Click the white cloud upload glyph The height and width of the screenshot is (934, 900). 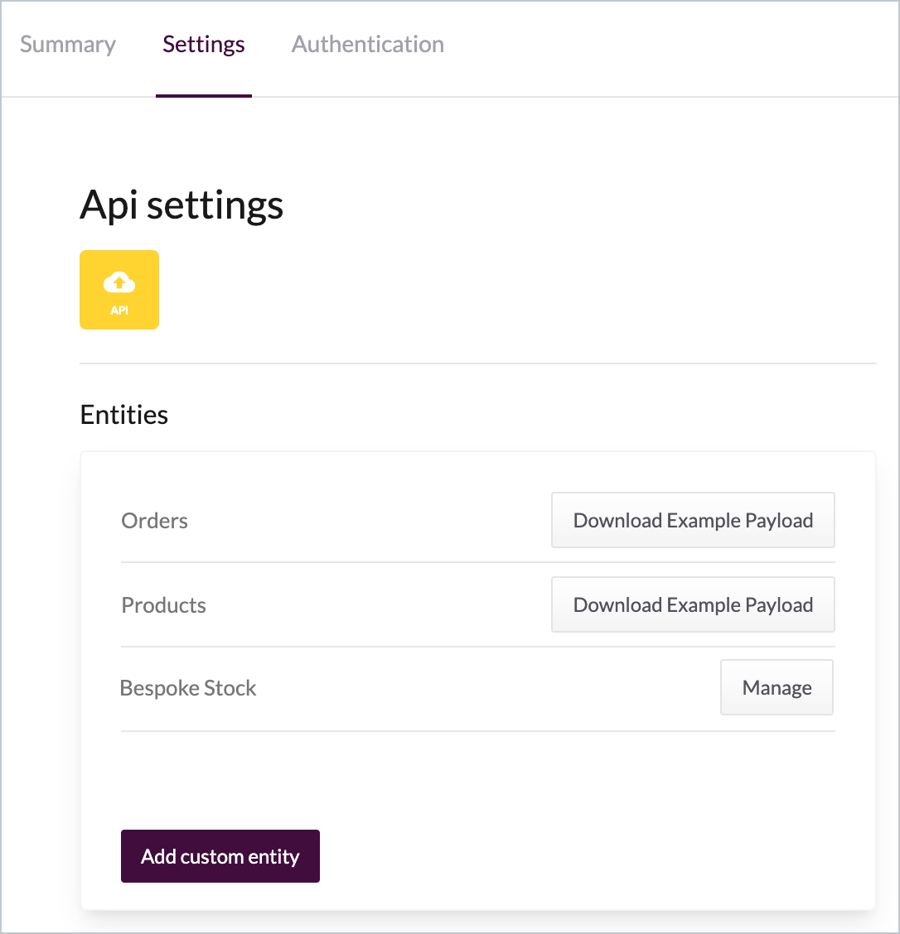119,282
